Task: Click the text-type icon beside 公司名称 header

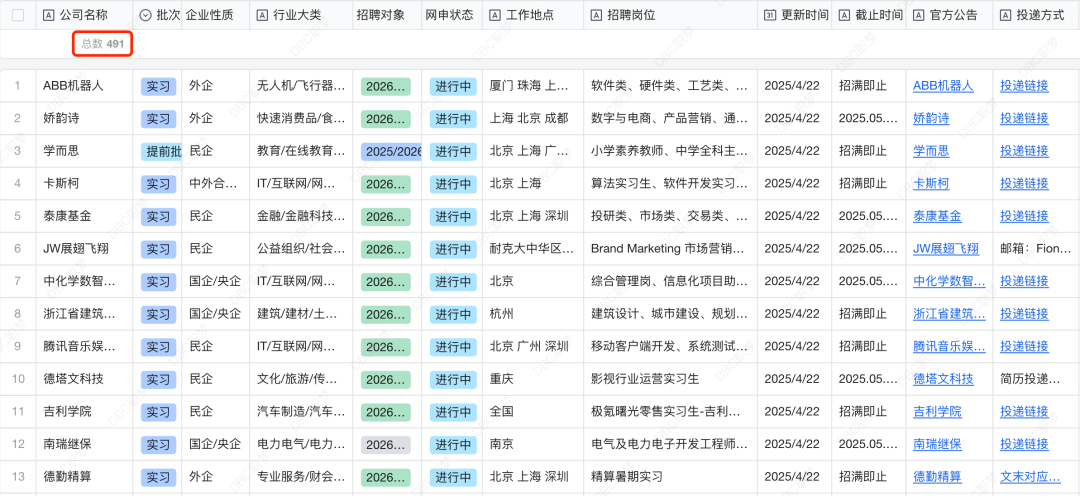Action: click(x=48, y=15)
